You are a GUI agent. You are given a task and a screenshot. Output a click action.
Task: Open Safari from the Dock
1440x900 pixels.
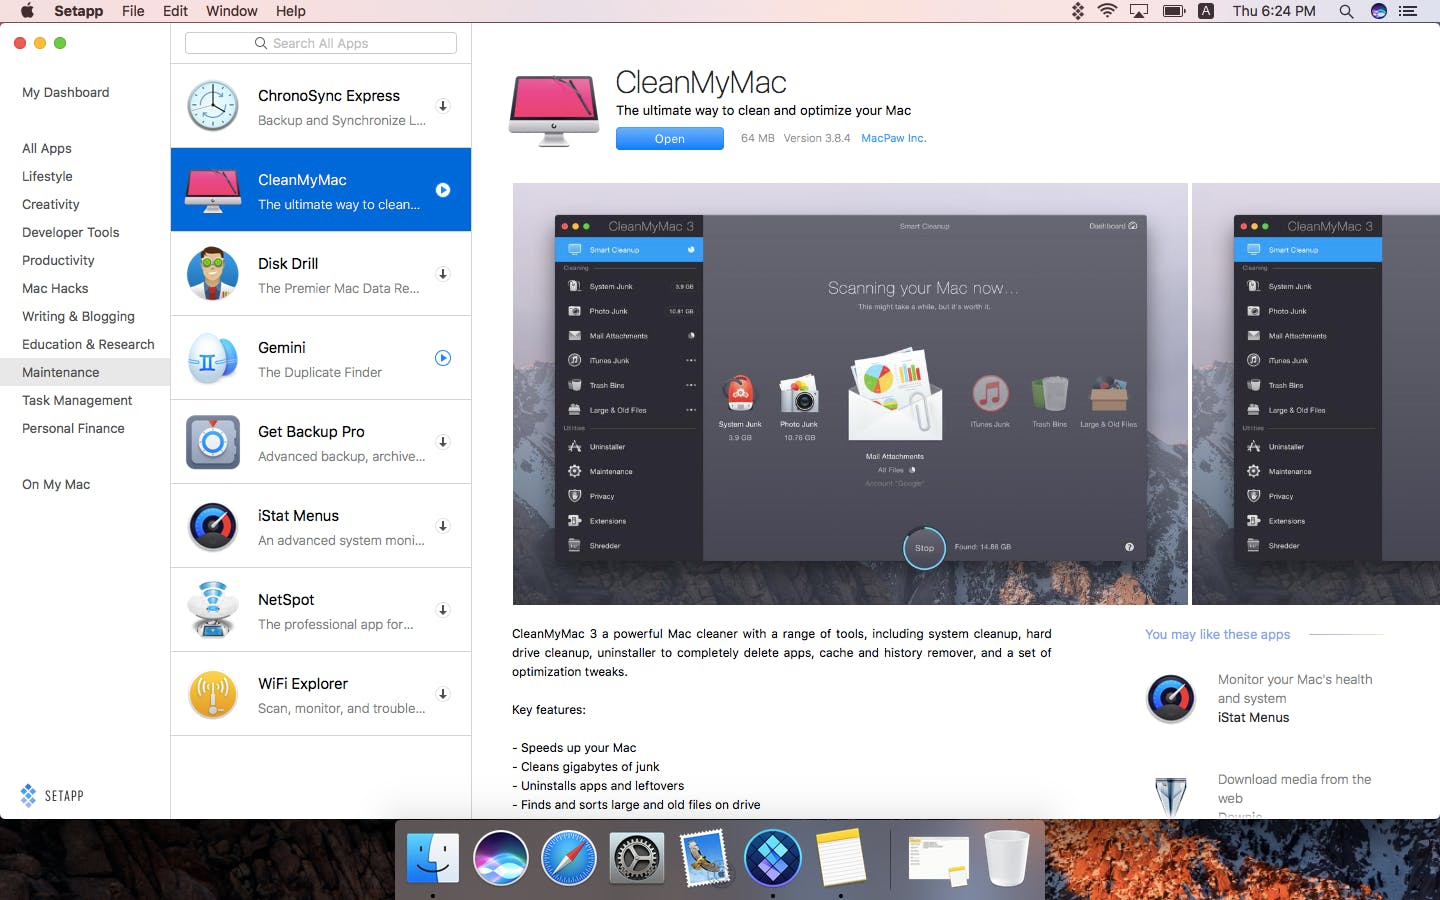click(568, 858)
